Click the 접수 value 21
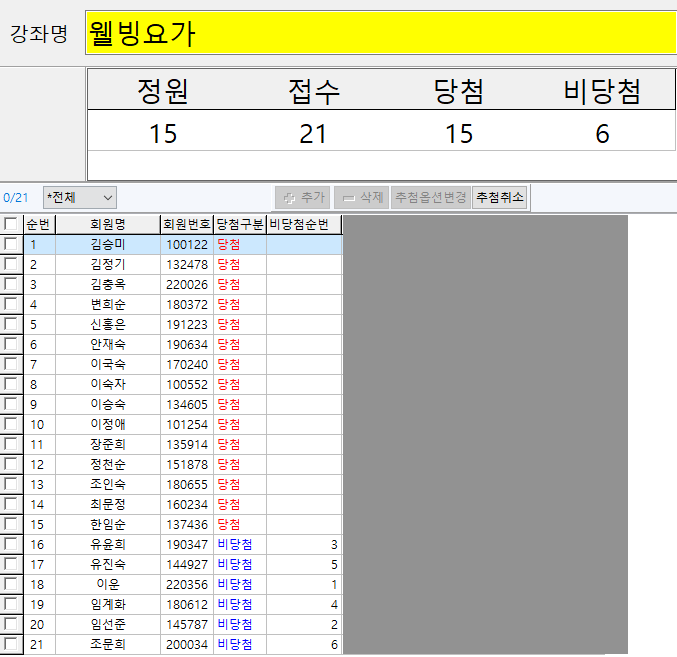 (313, 134)
